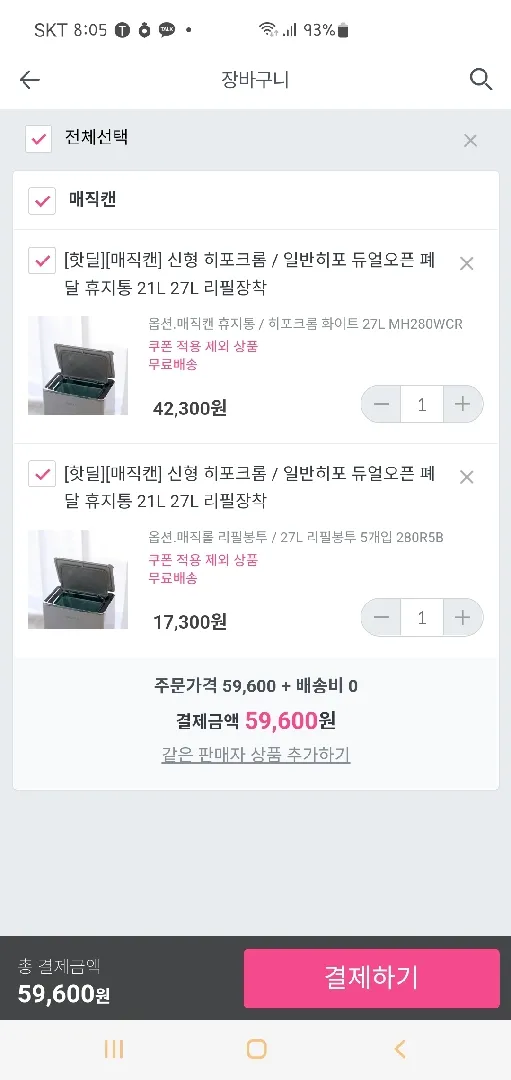Uncheck the 매직캔 seller checkbox
This screenshot has width=511, height=1080.
(x=42, y=201)
